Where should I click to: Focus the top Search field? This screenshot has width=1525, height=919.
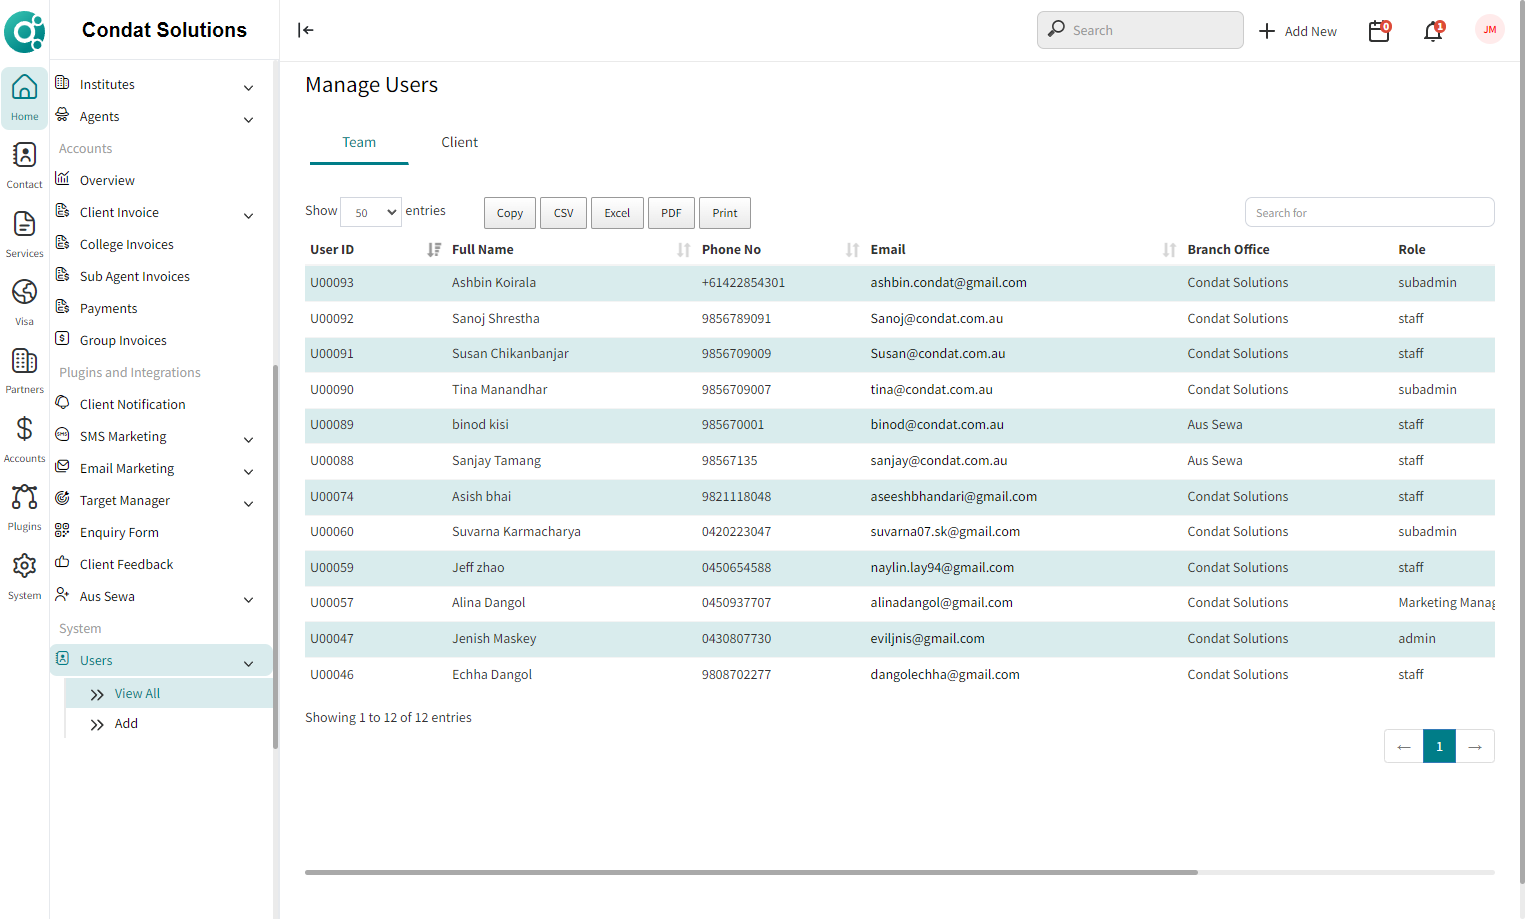tap(1140, 30)
